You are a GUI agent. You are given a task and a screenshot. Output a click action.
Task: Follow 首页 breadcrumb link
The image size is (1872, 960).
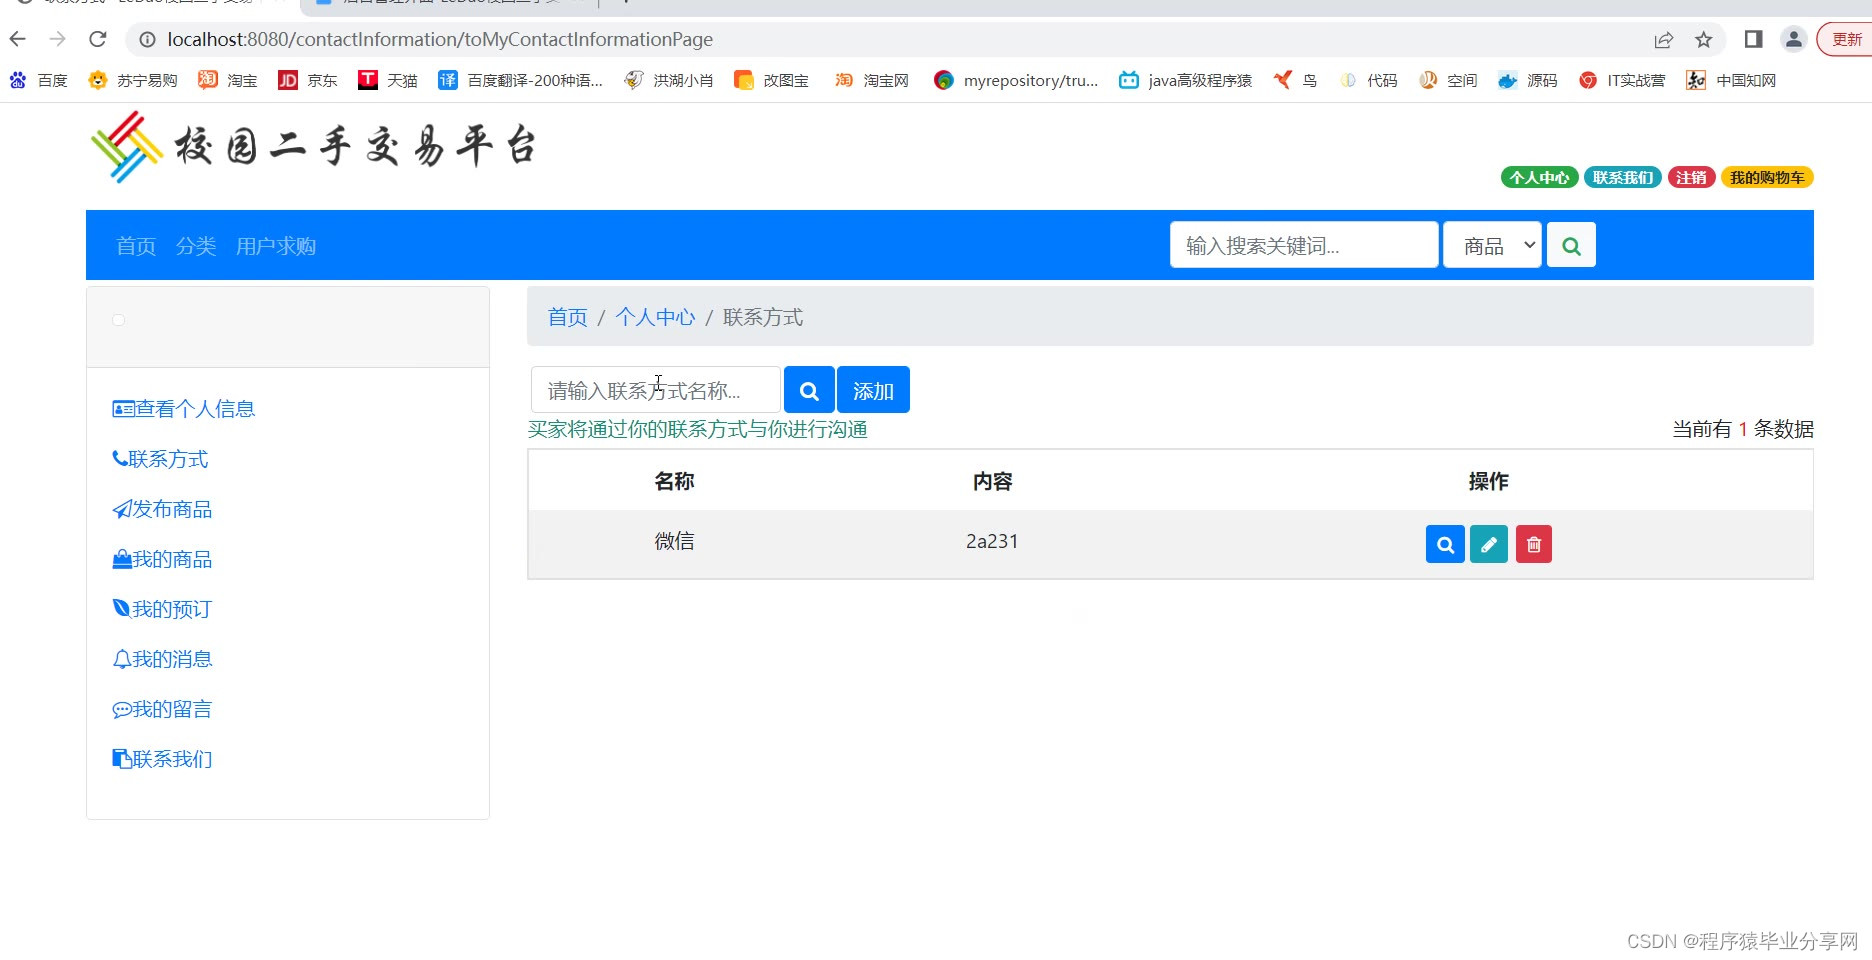[x=567, y=317]
